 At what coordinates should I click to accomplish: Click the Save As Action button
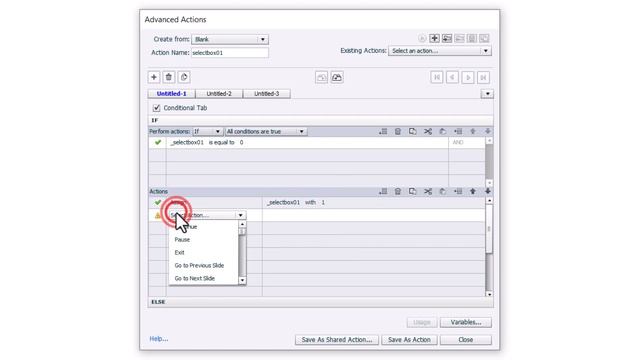coord(409,340)
